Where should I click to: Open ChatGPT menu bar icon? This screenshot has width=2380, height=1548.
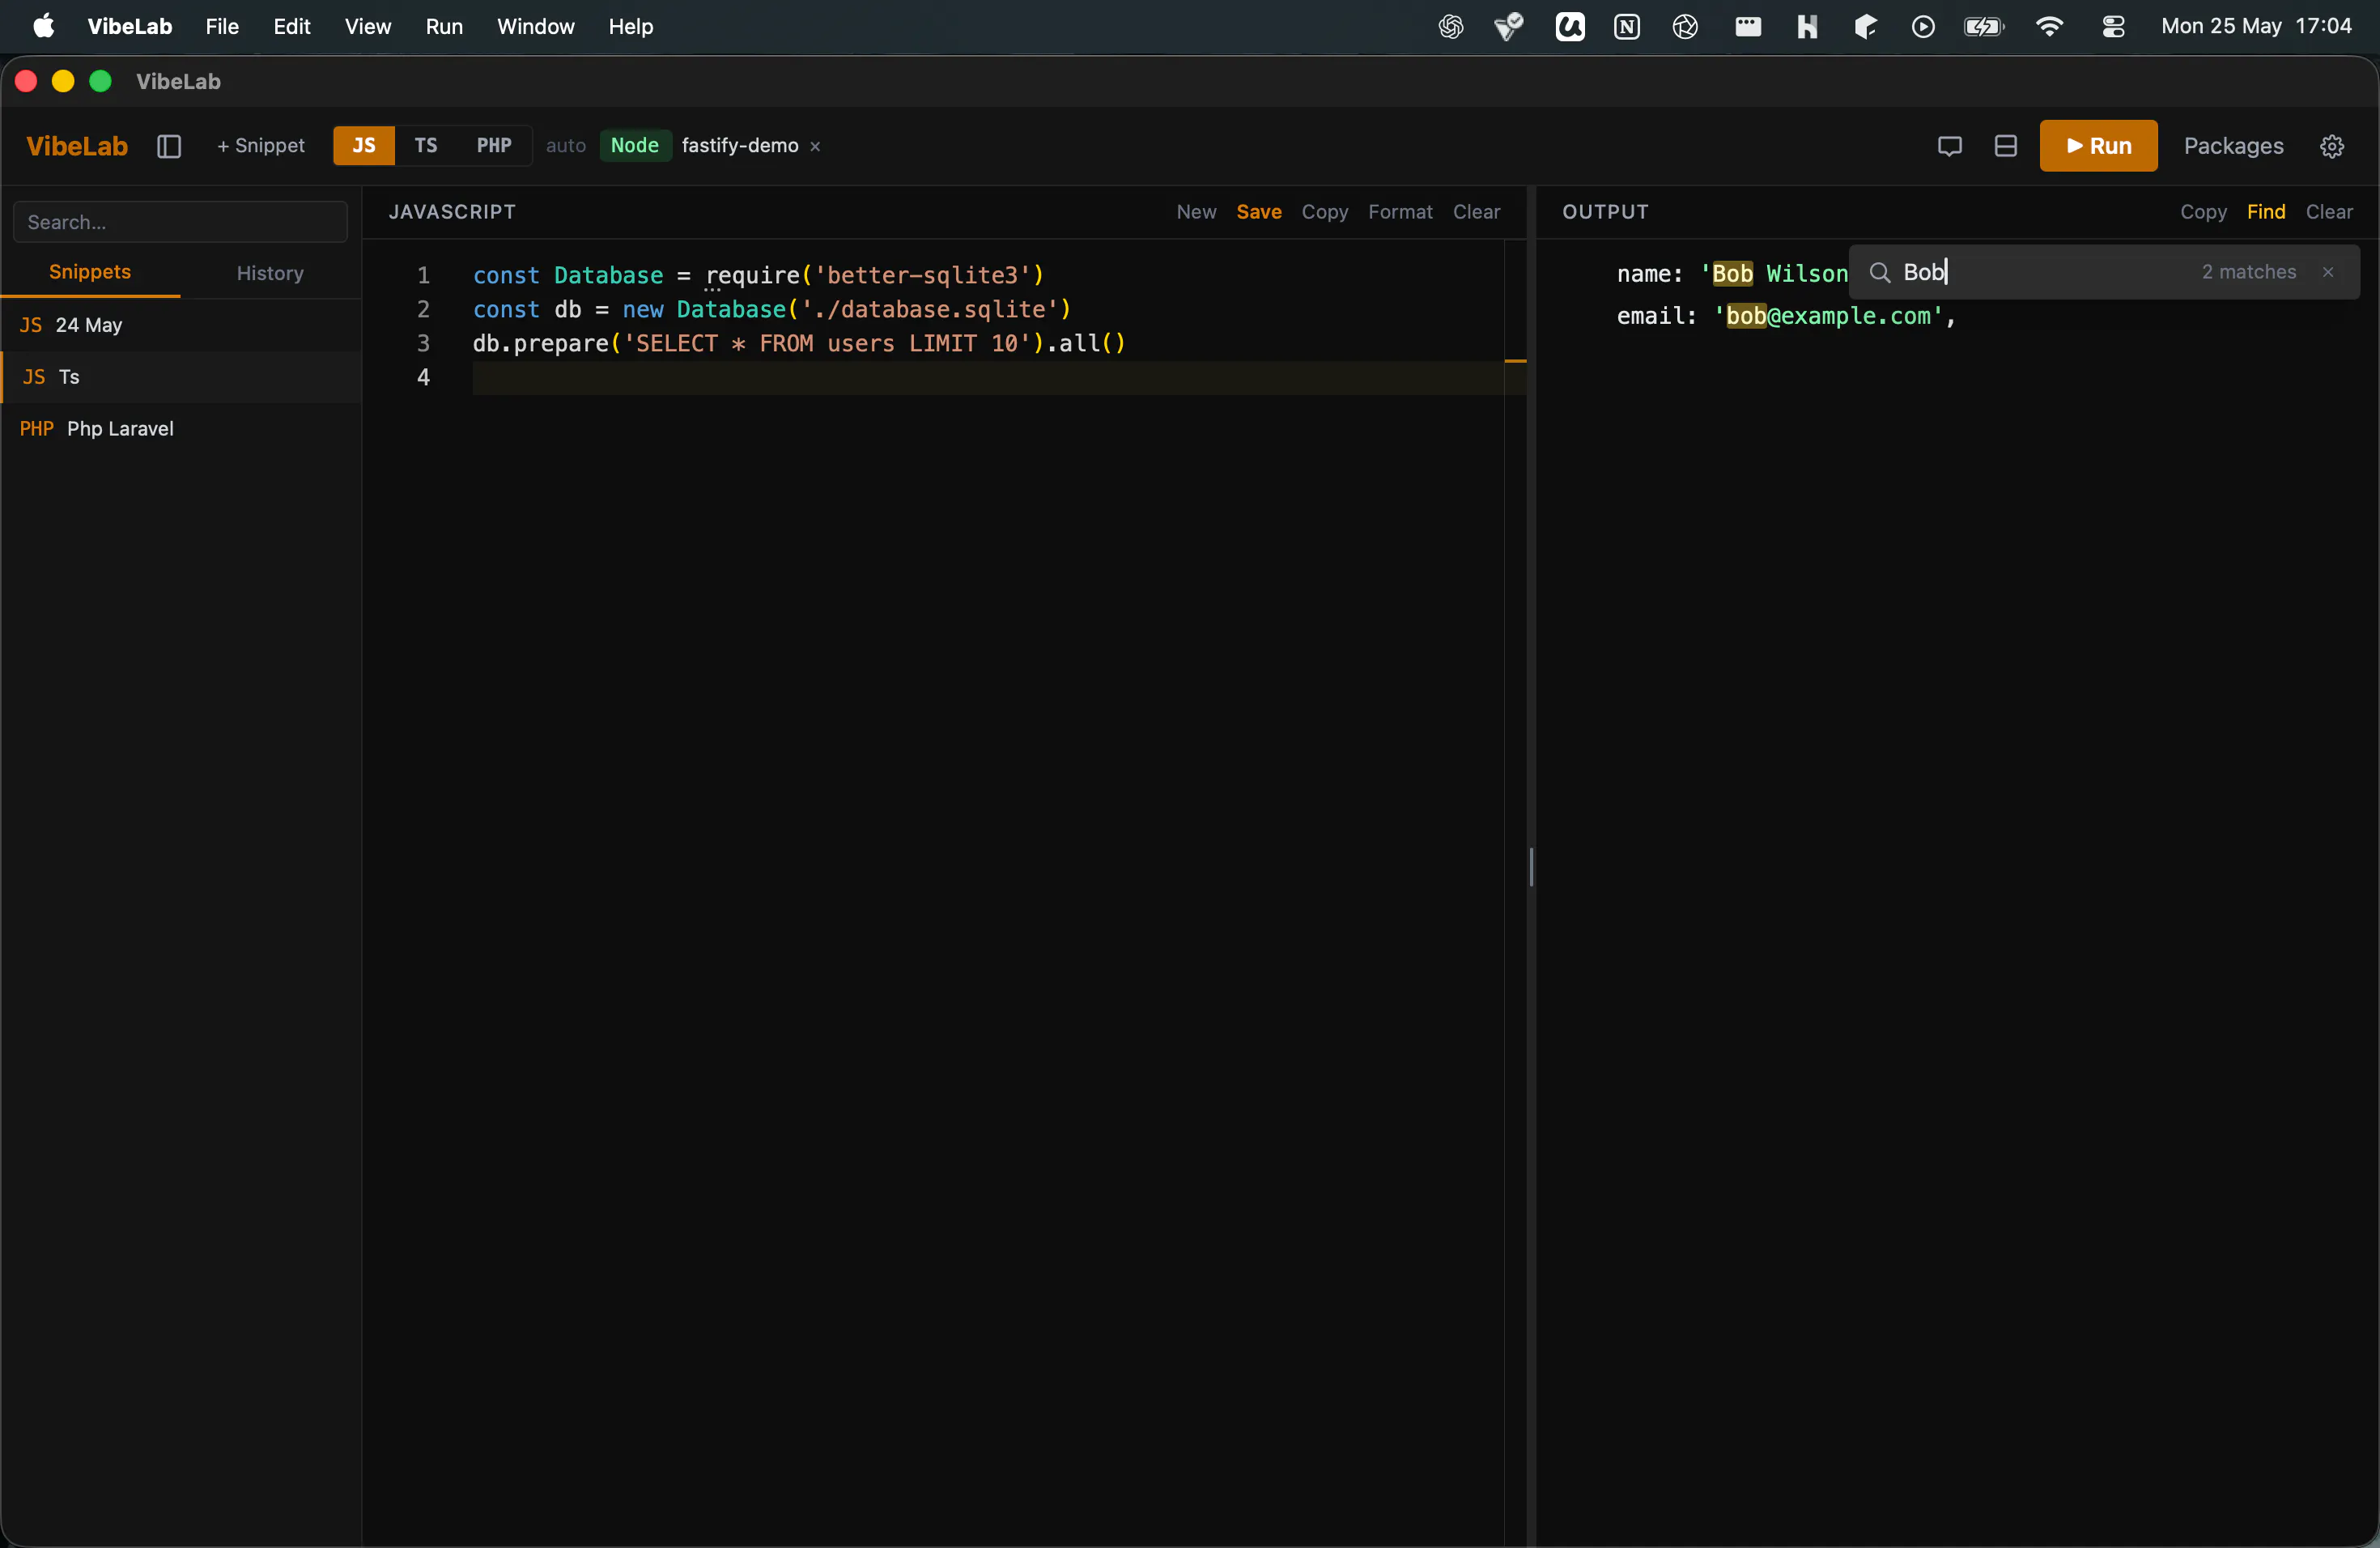[1451, 27]
